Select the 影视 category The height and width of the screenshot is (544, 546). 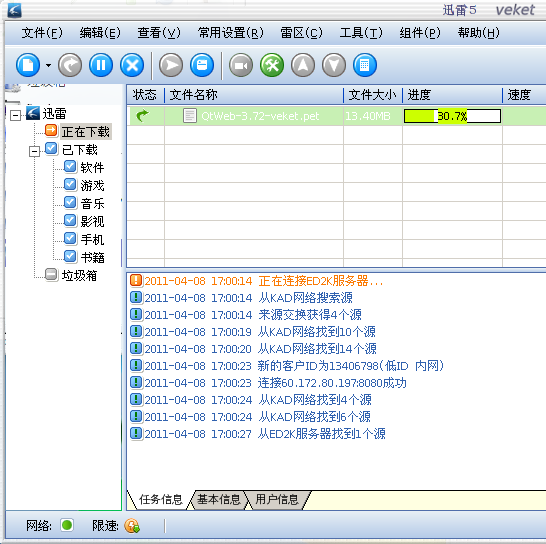point(92,222)
